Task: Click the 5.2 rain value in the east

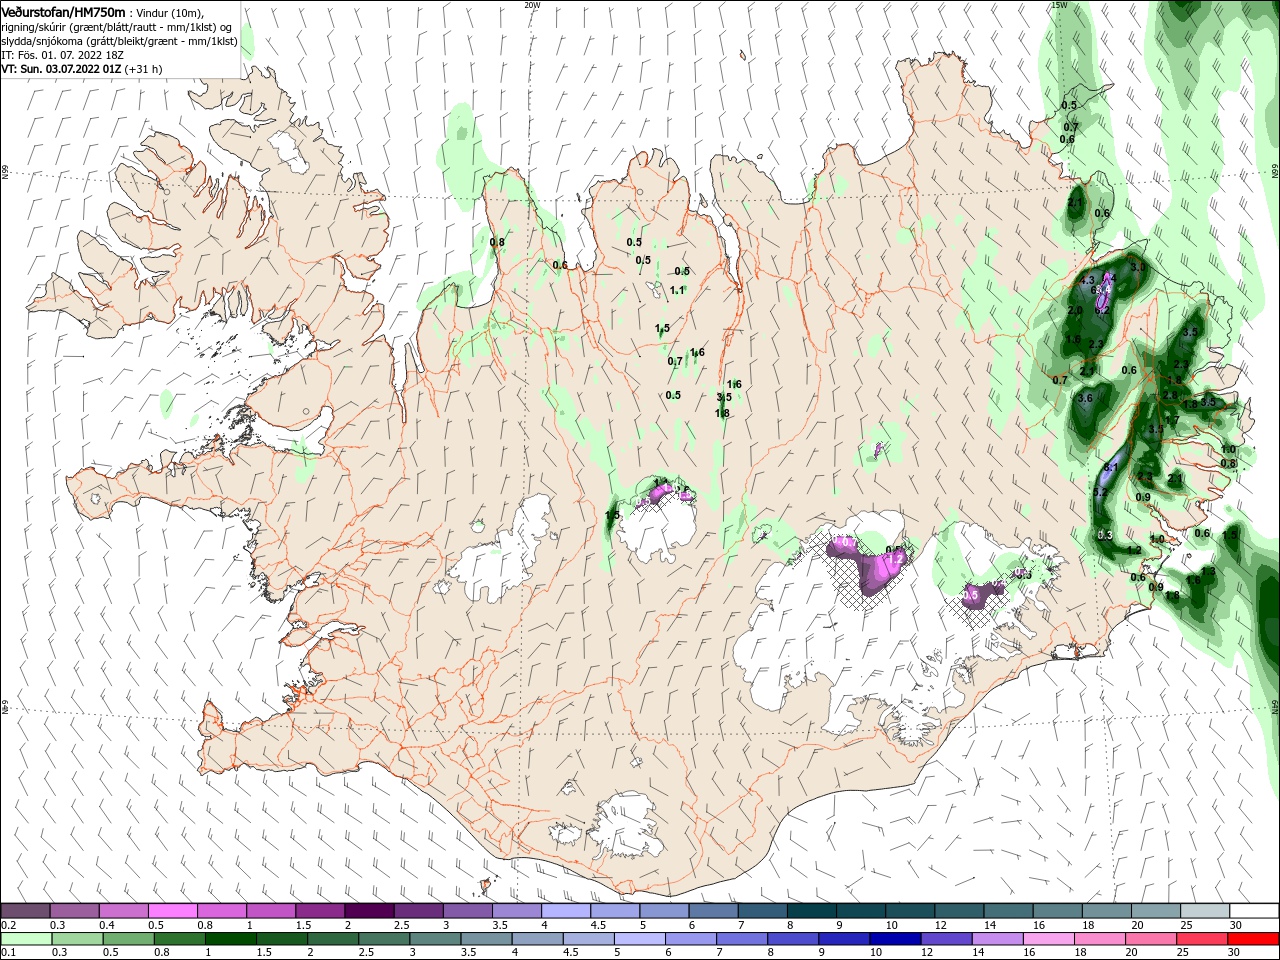Action: point(1100,492)
